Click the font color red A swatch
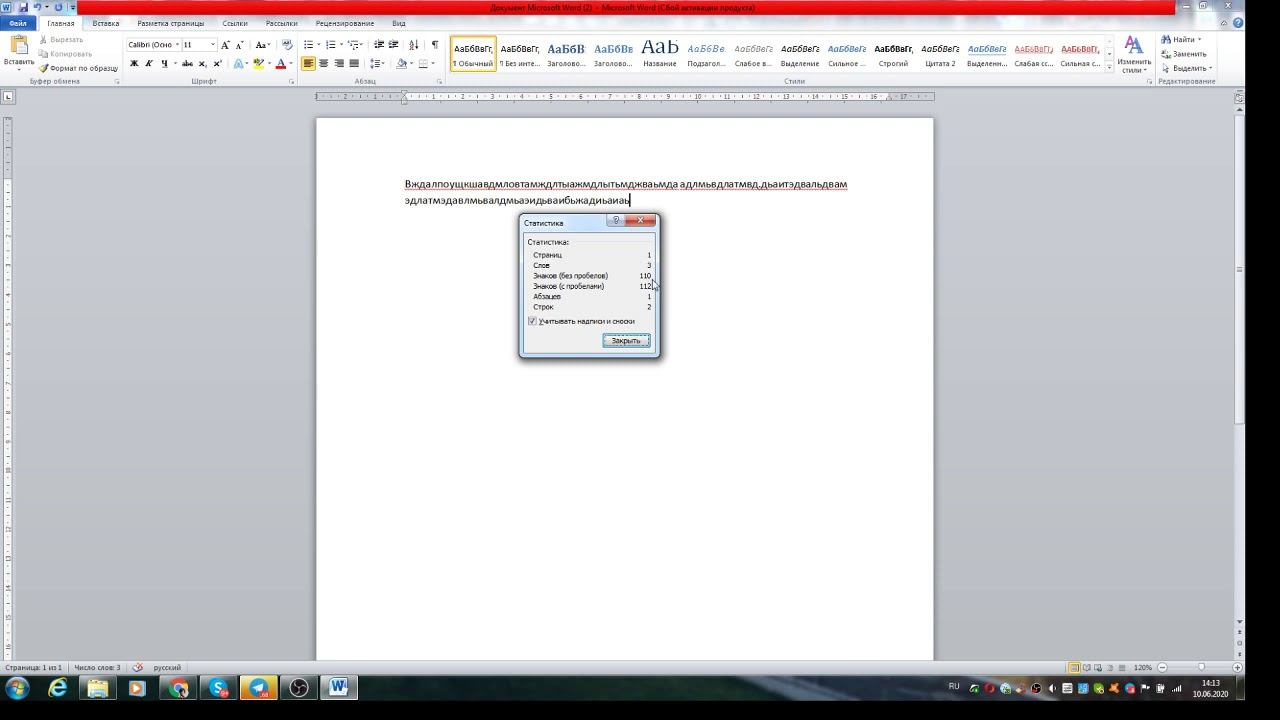This screenshot has height=720, width=1280. point(280,64)
